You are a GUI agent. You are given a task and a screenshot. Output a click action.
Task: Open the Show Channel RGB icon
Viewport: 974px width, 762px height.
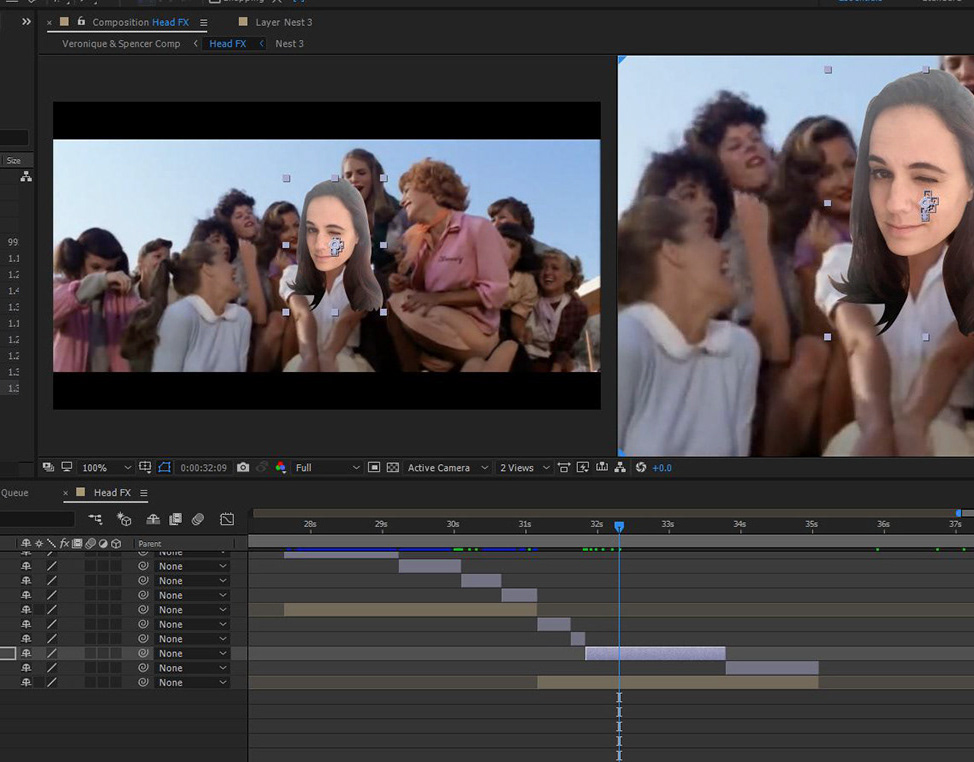[x=281, y=467]
